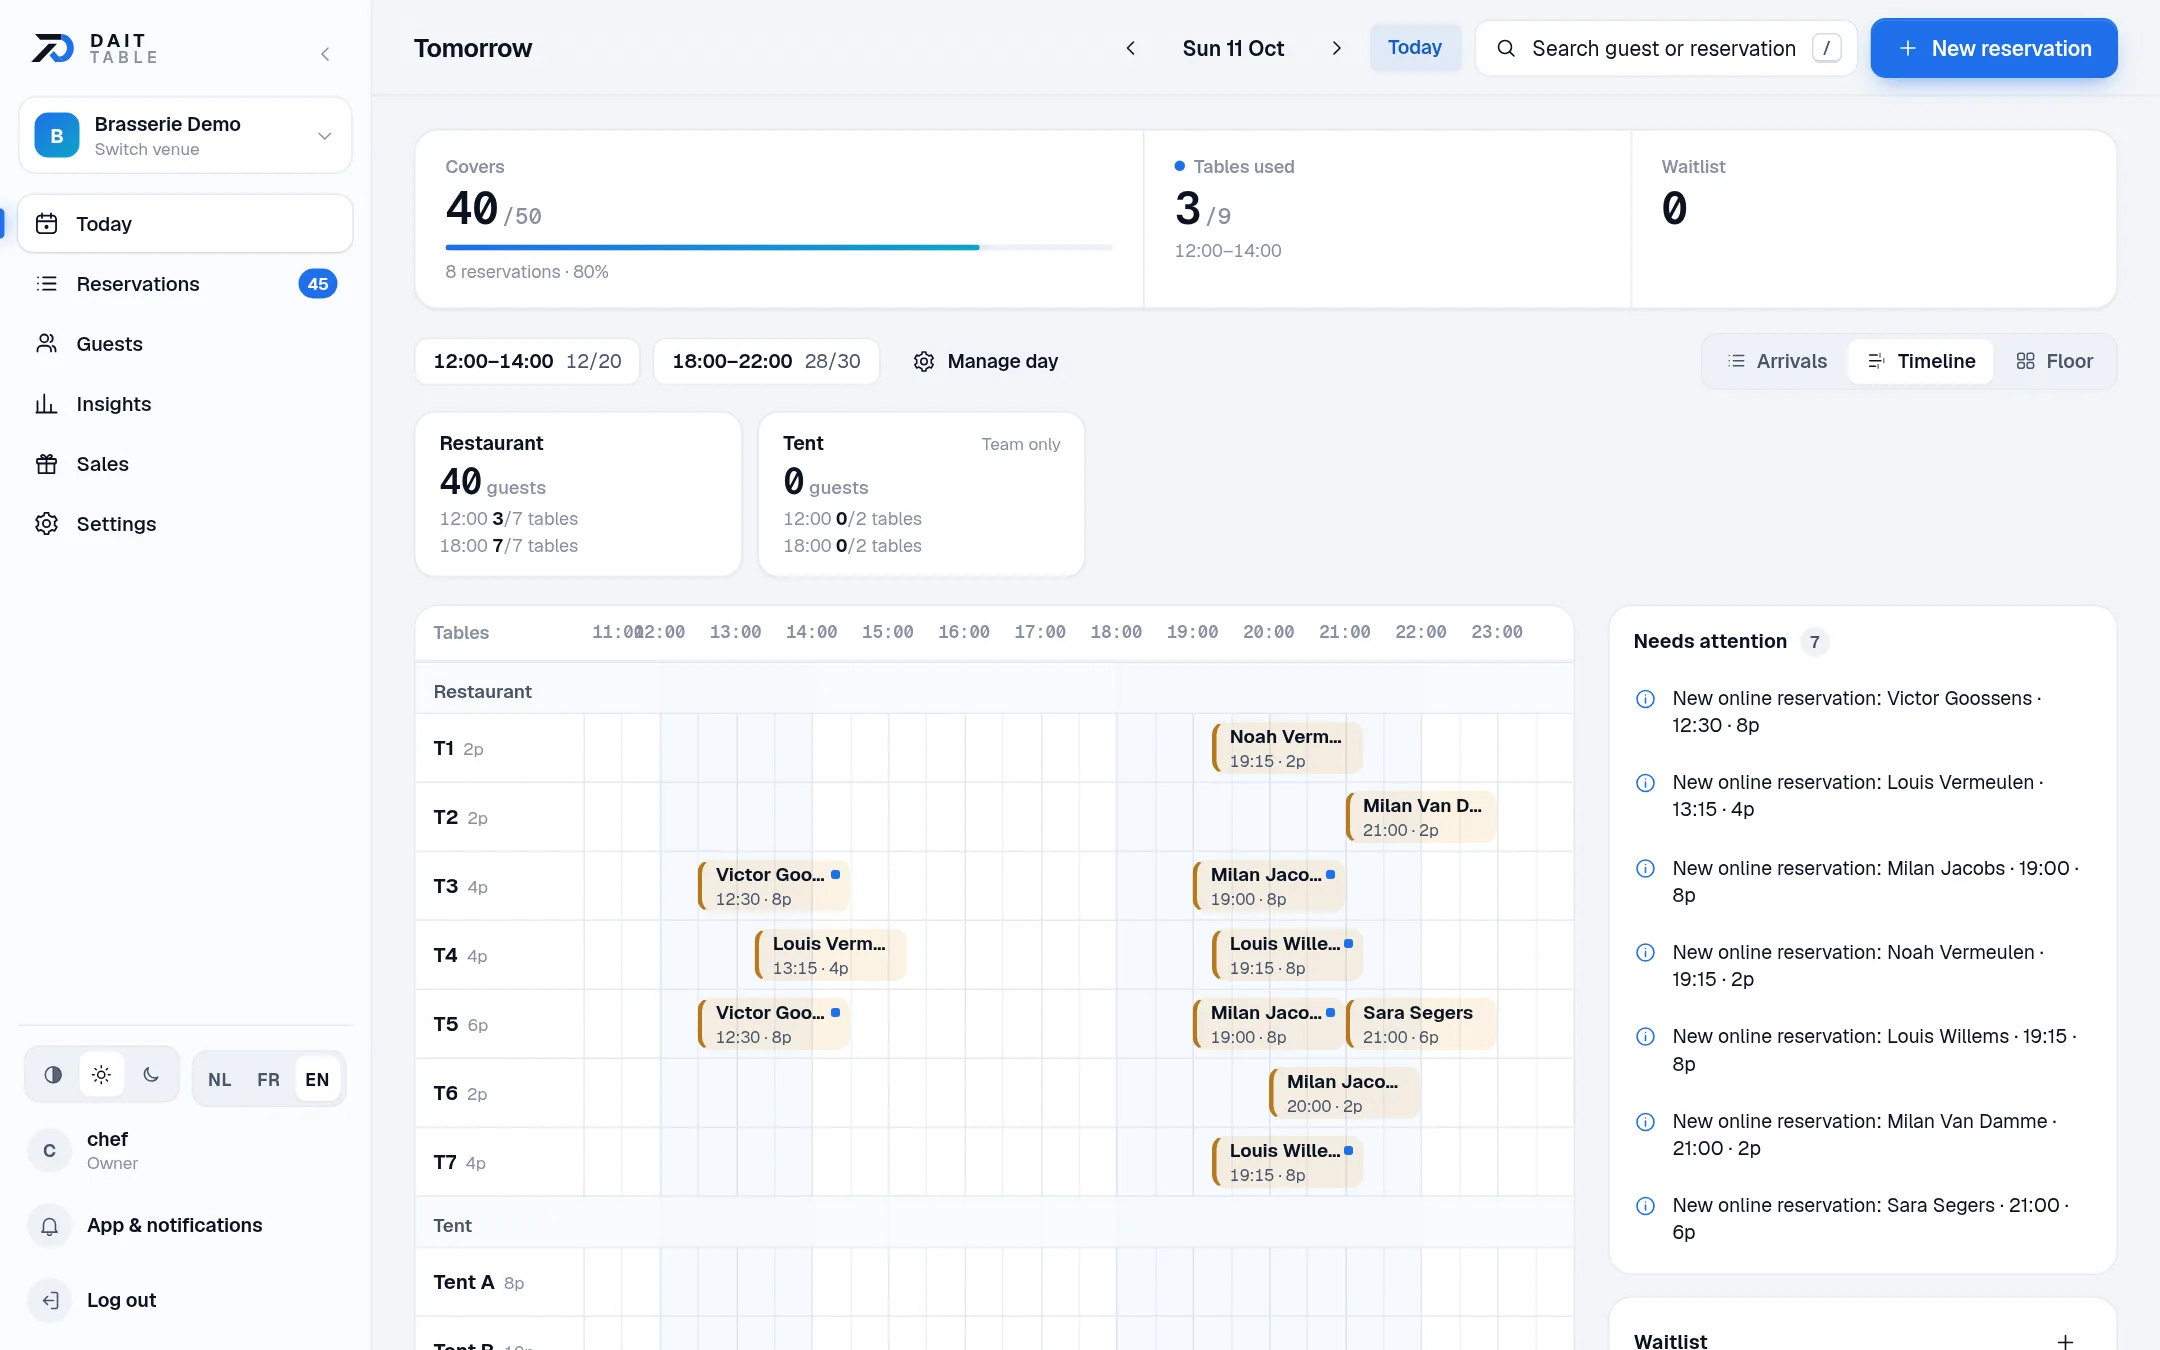Open Milan Jacobs 20:00 reservation on T6
2160x1350 pixels.
pos(1344,1093)
